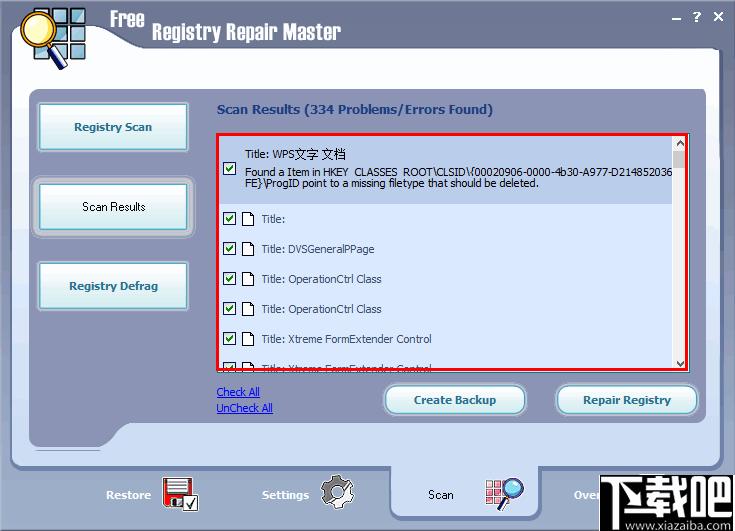Click the results list scroll-up arrow
Image resolution: width=735 pixels, height=531 pixels.
click(x=680, y=143)
